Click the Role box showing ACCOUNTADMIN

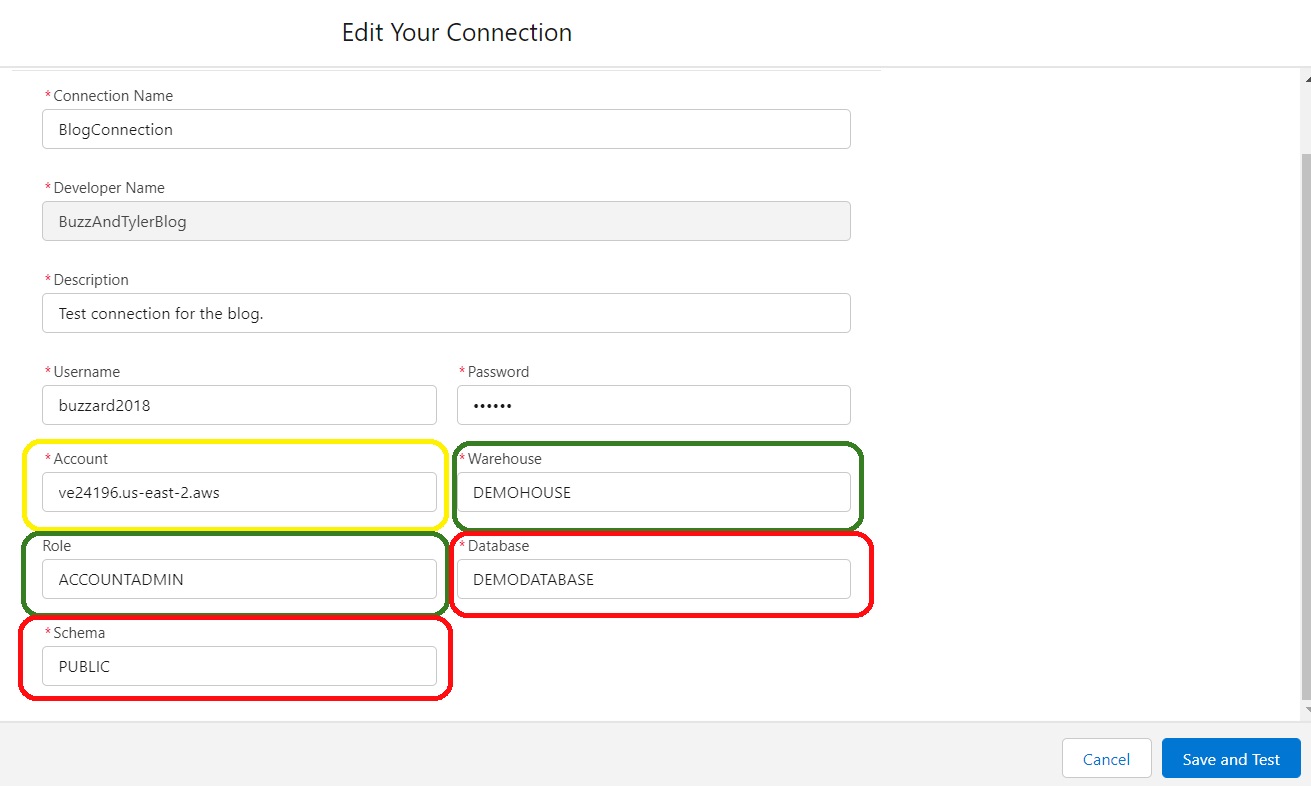[x=239, y=579]
